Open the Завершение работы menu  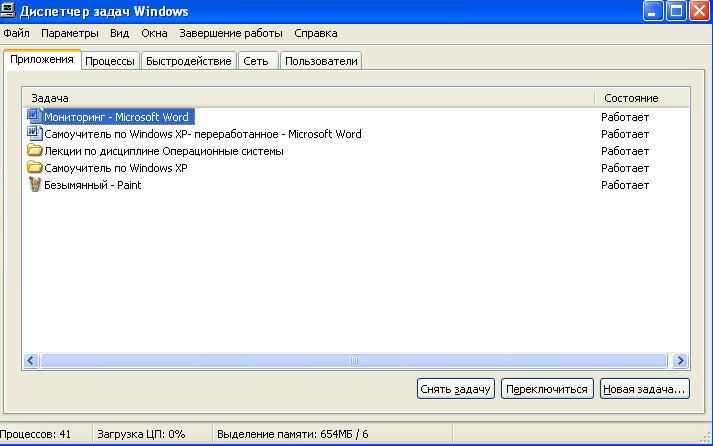click(x=231, y=33)
